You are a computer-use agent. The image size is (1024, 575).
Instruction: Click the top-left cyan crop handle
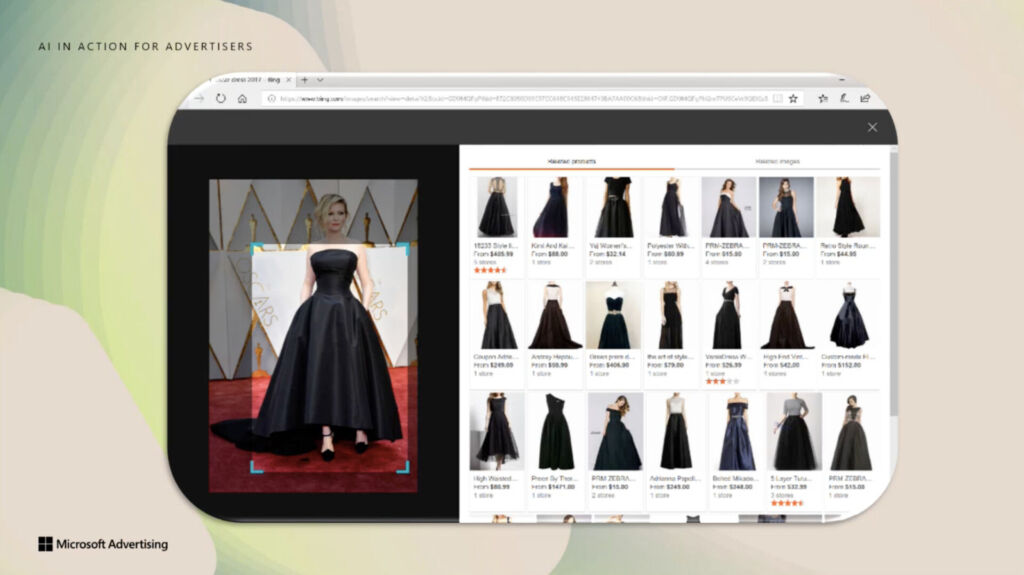coord(257,248)
